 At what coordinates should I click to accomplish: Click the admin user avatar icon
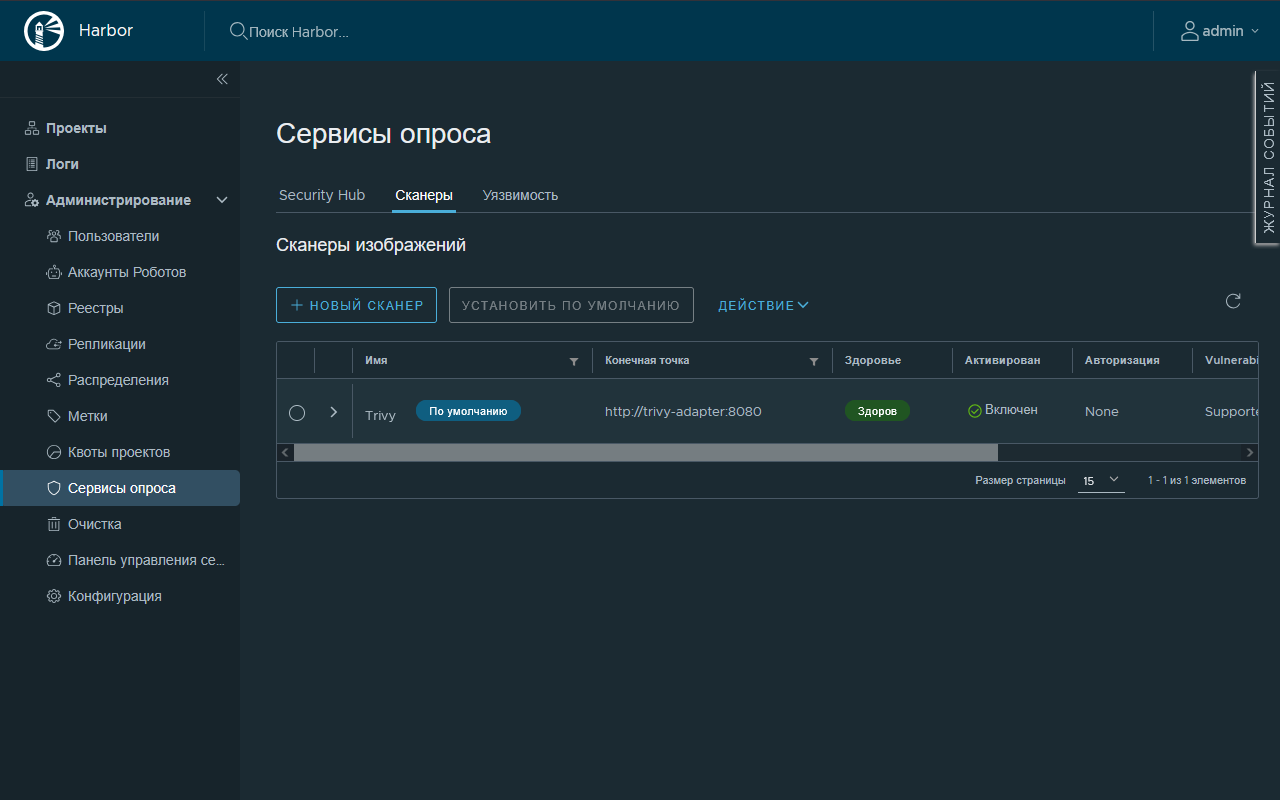tap(1189, 31)
